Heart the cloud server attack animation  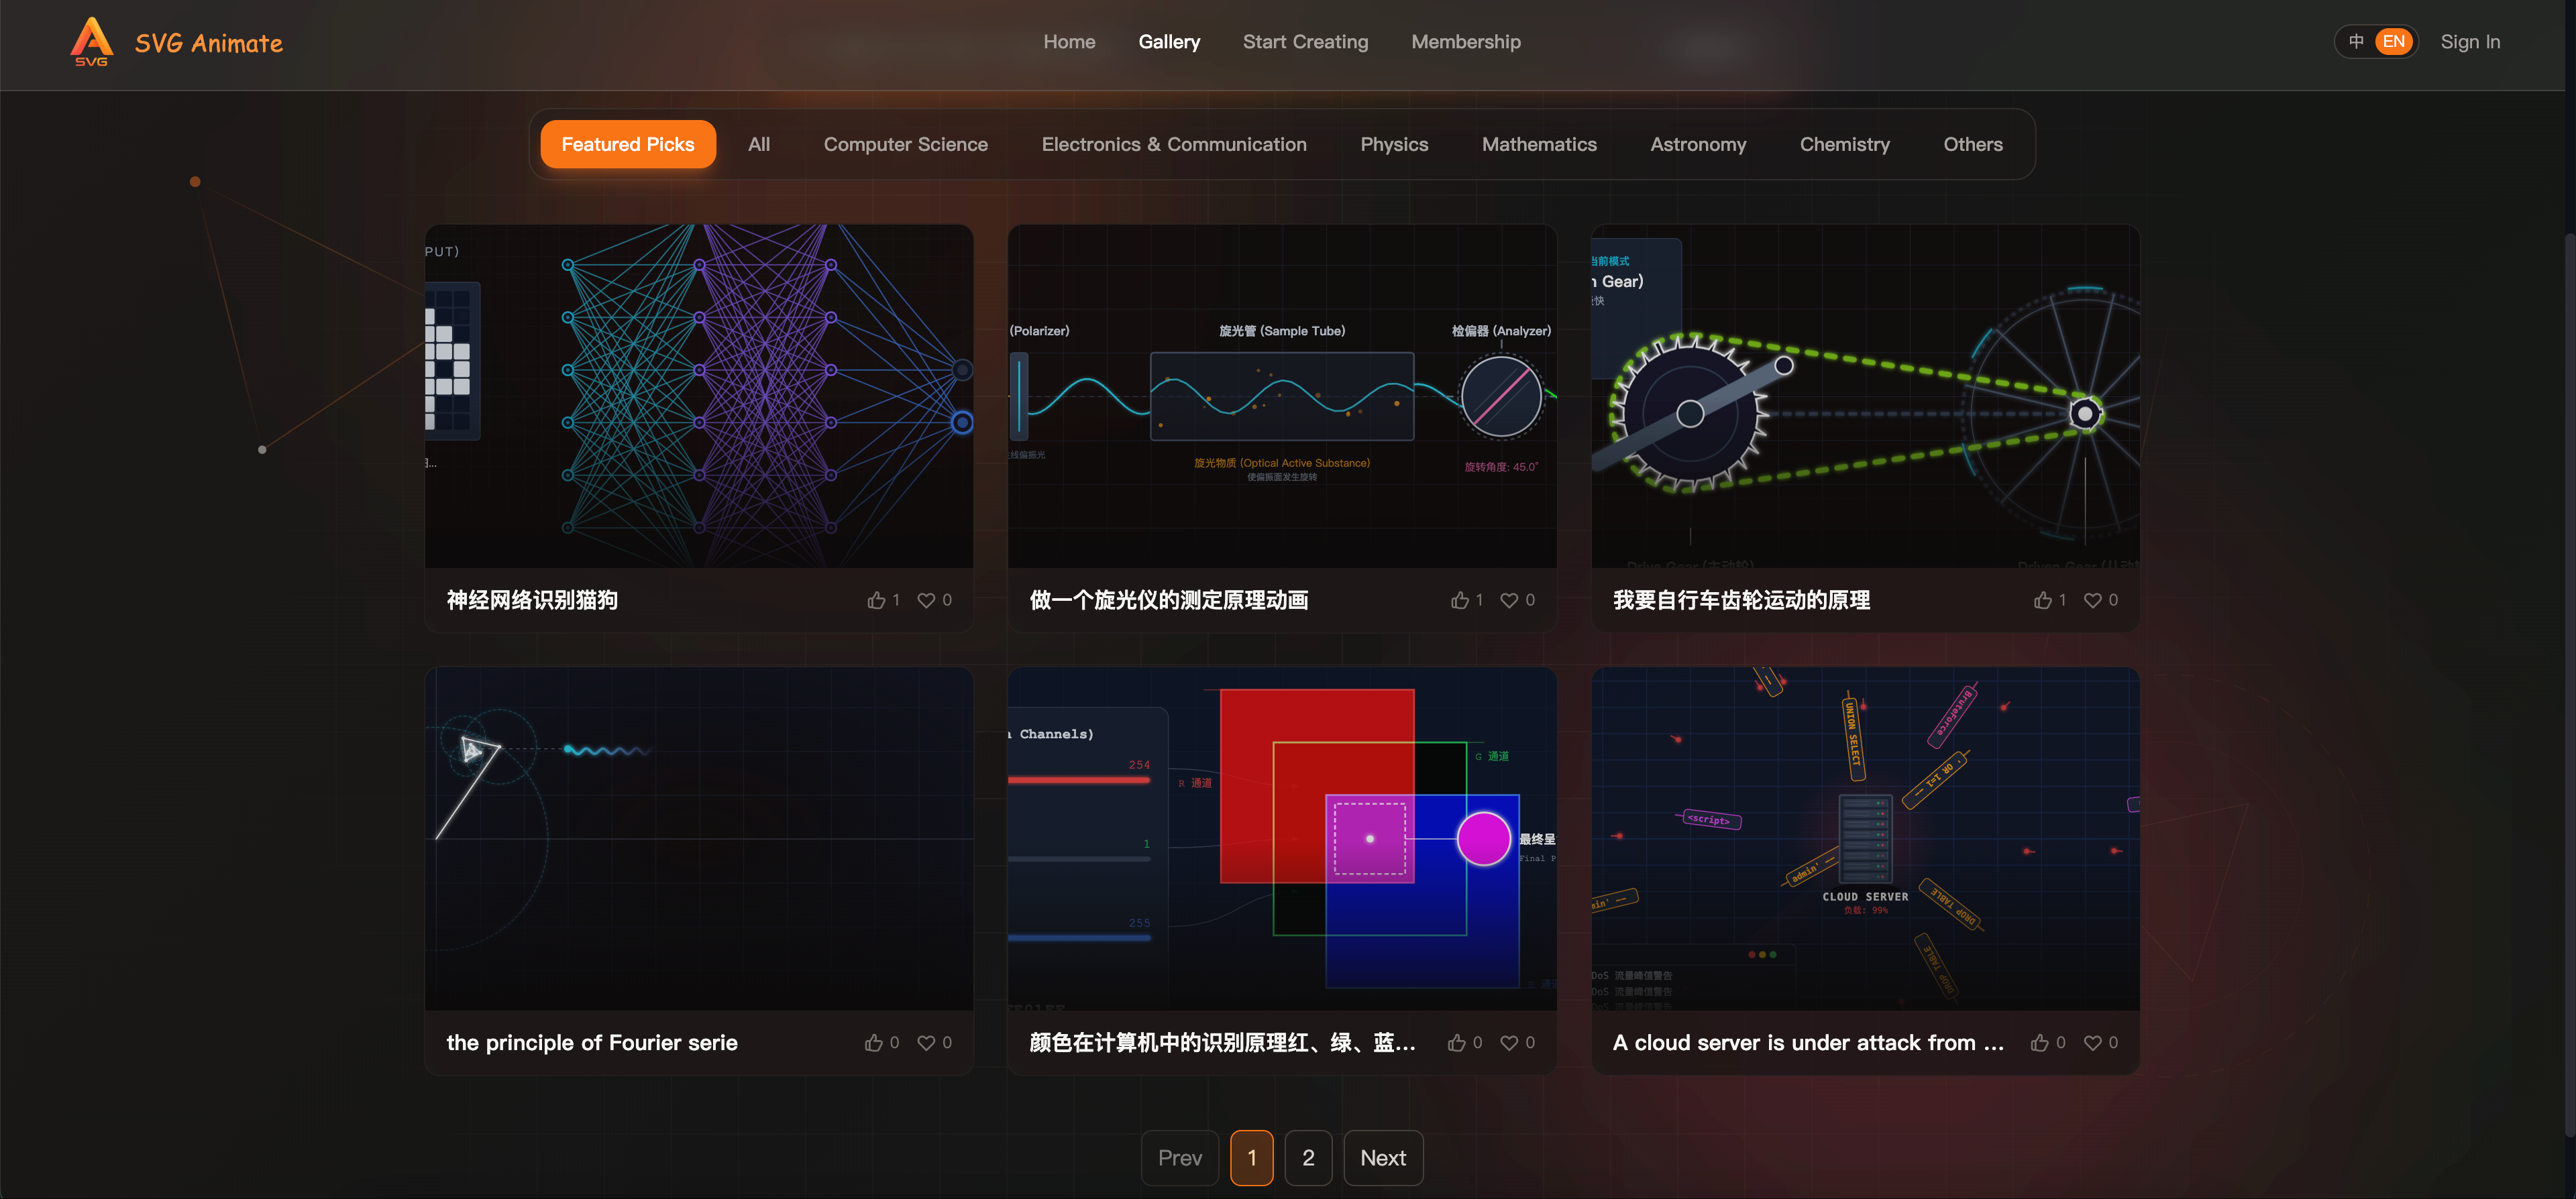coord(2094,1042)
